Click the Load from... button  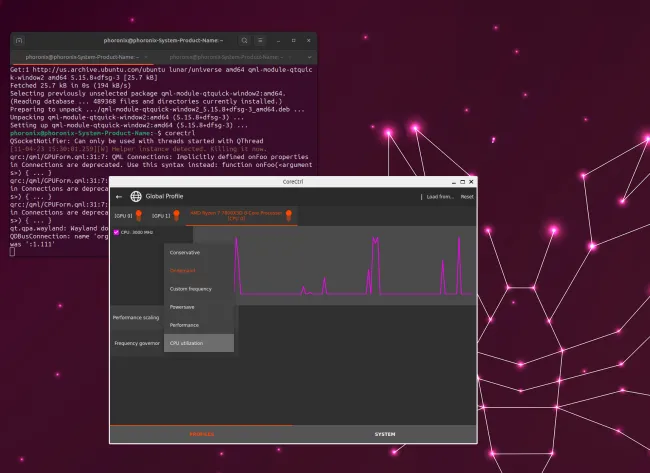click(x=440, y=196)
